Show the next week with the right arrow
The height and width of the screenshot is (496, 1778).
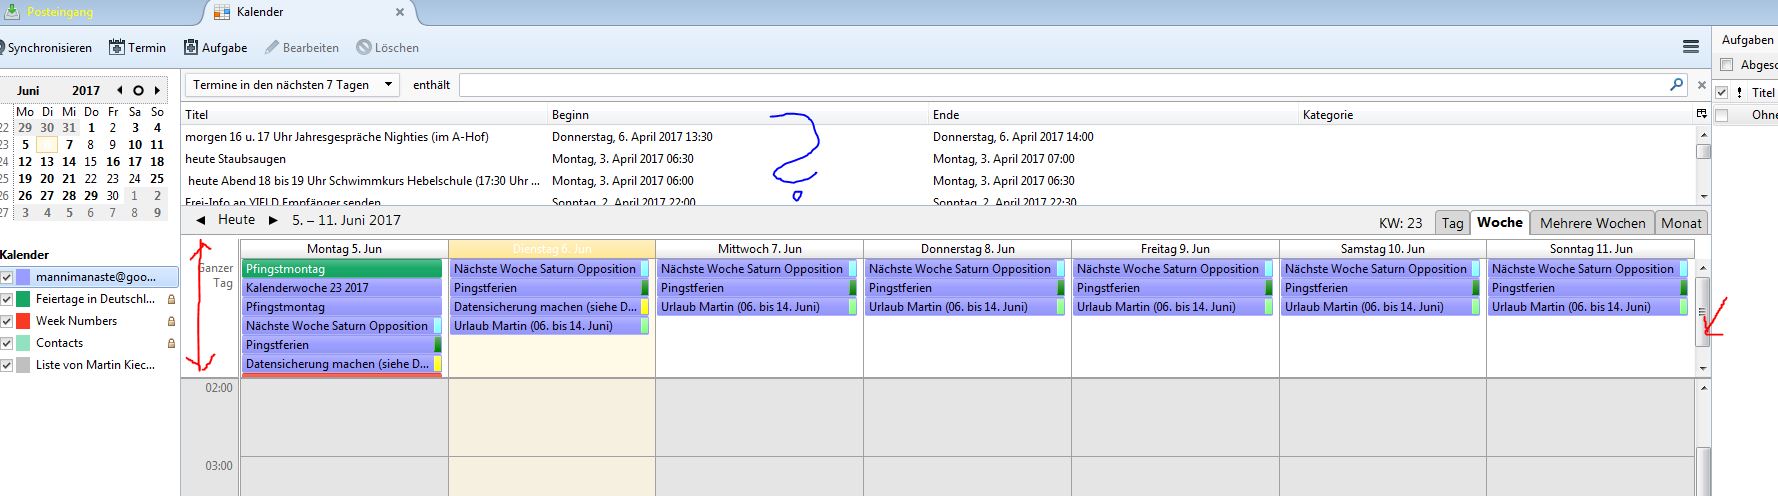[x=273, y=220]
